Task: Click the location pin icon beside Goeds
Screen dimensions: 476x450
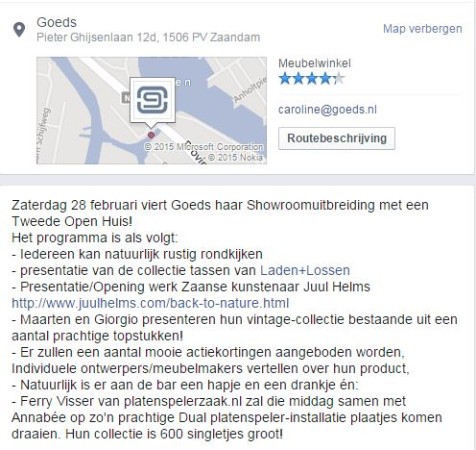Action: click(x=19, y=30)
